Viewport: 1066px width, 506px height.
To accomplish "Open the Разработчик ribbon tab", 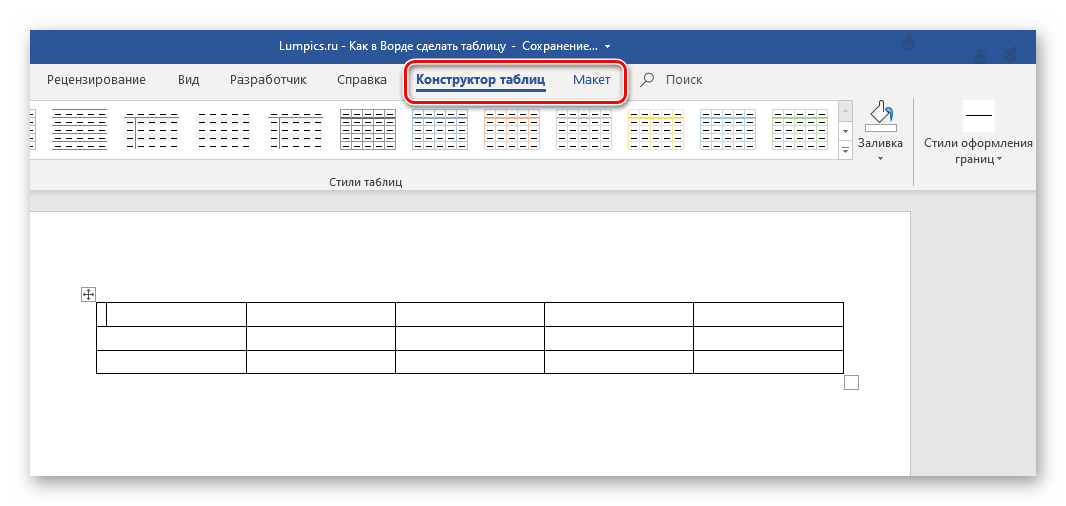I will point(268,80).
